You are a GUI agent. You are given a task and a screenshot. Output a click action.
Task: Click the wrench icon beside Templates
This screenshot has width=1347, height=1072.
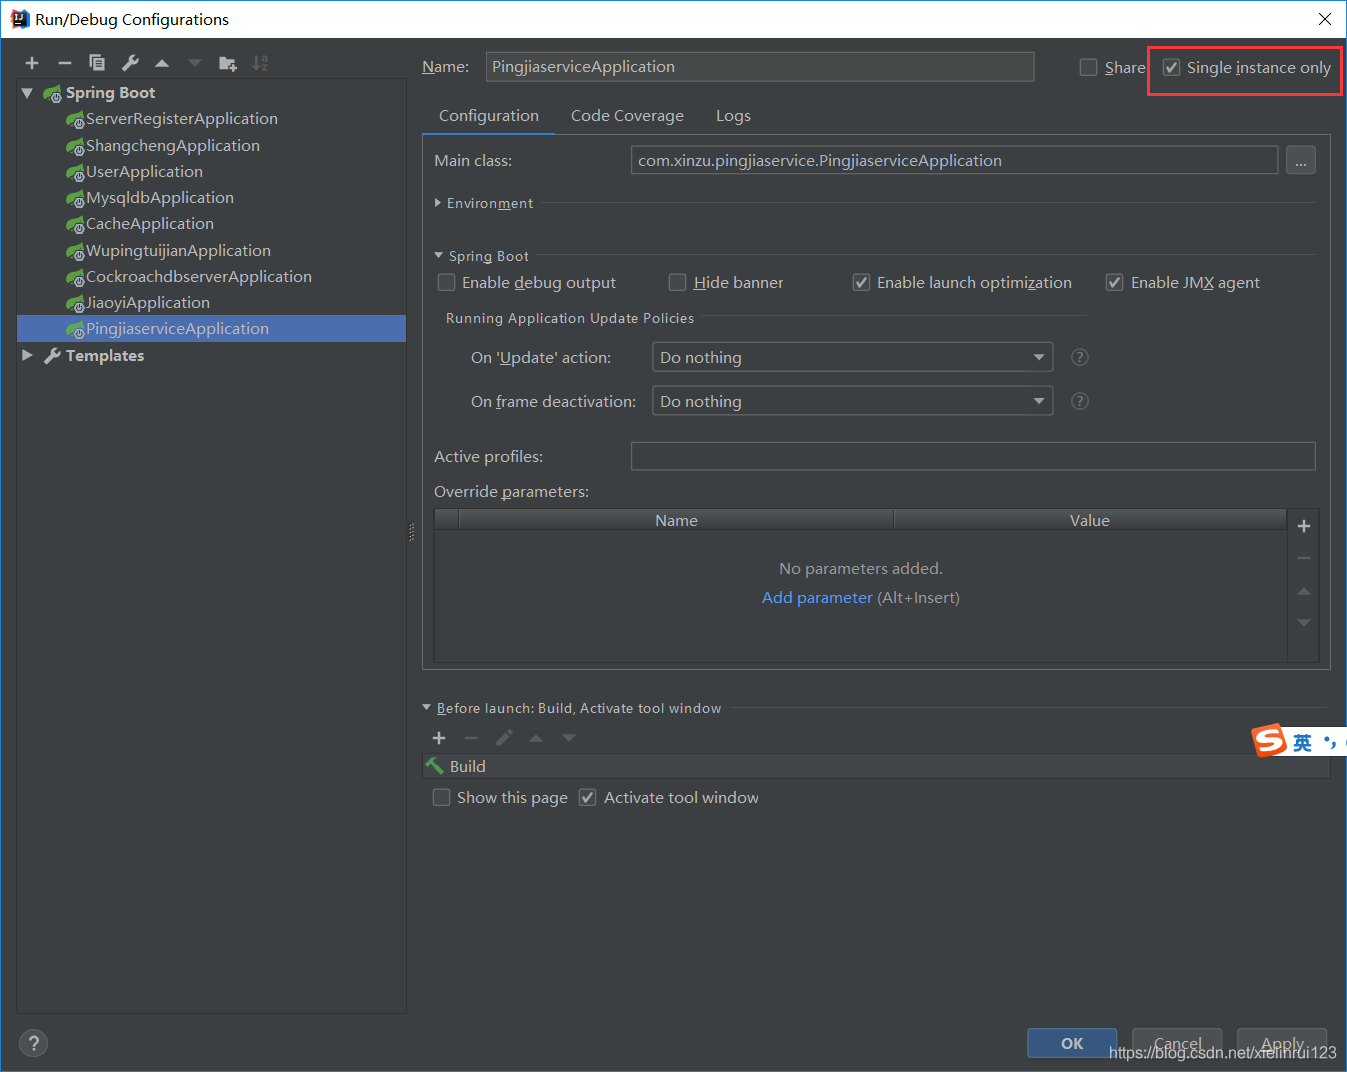coord(53,356)
